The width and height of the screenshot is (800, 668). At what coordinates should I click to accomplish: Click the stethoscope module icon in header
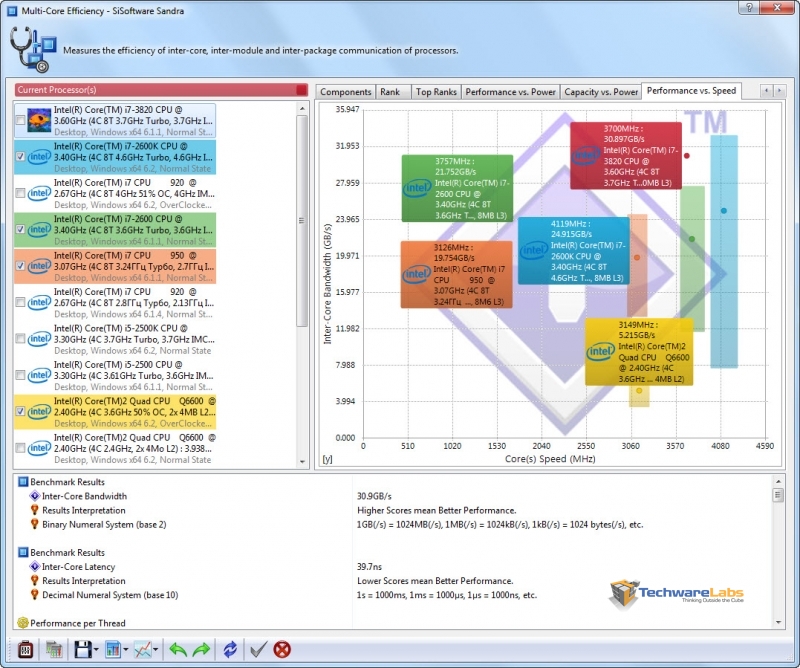click(x=33, y=50)
